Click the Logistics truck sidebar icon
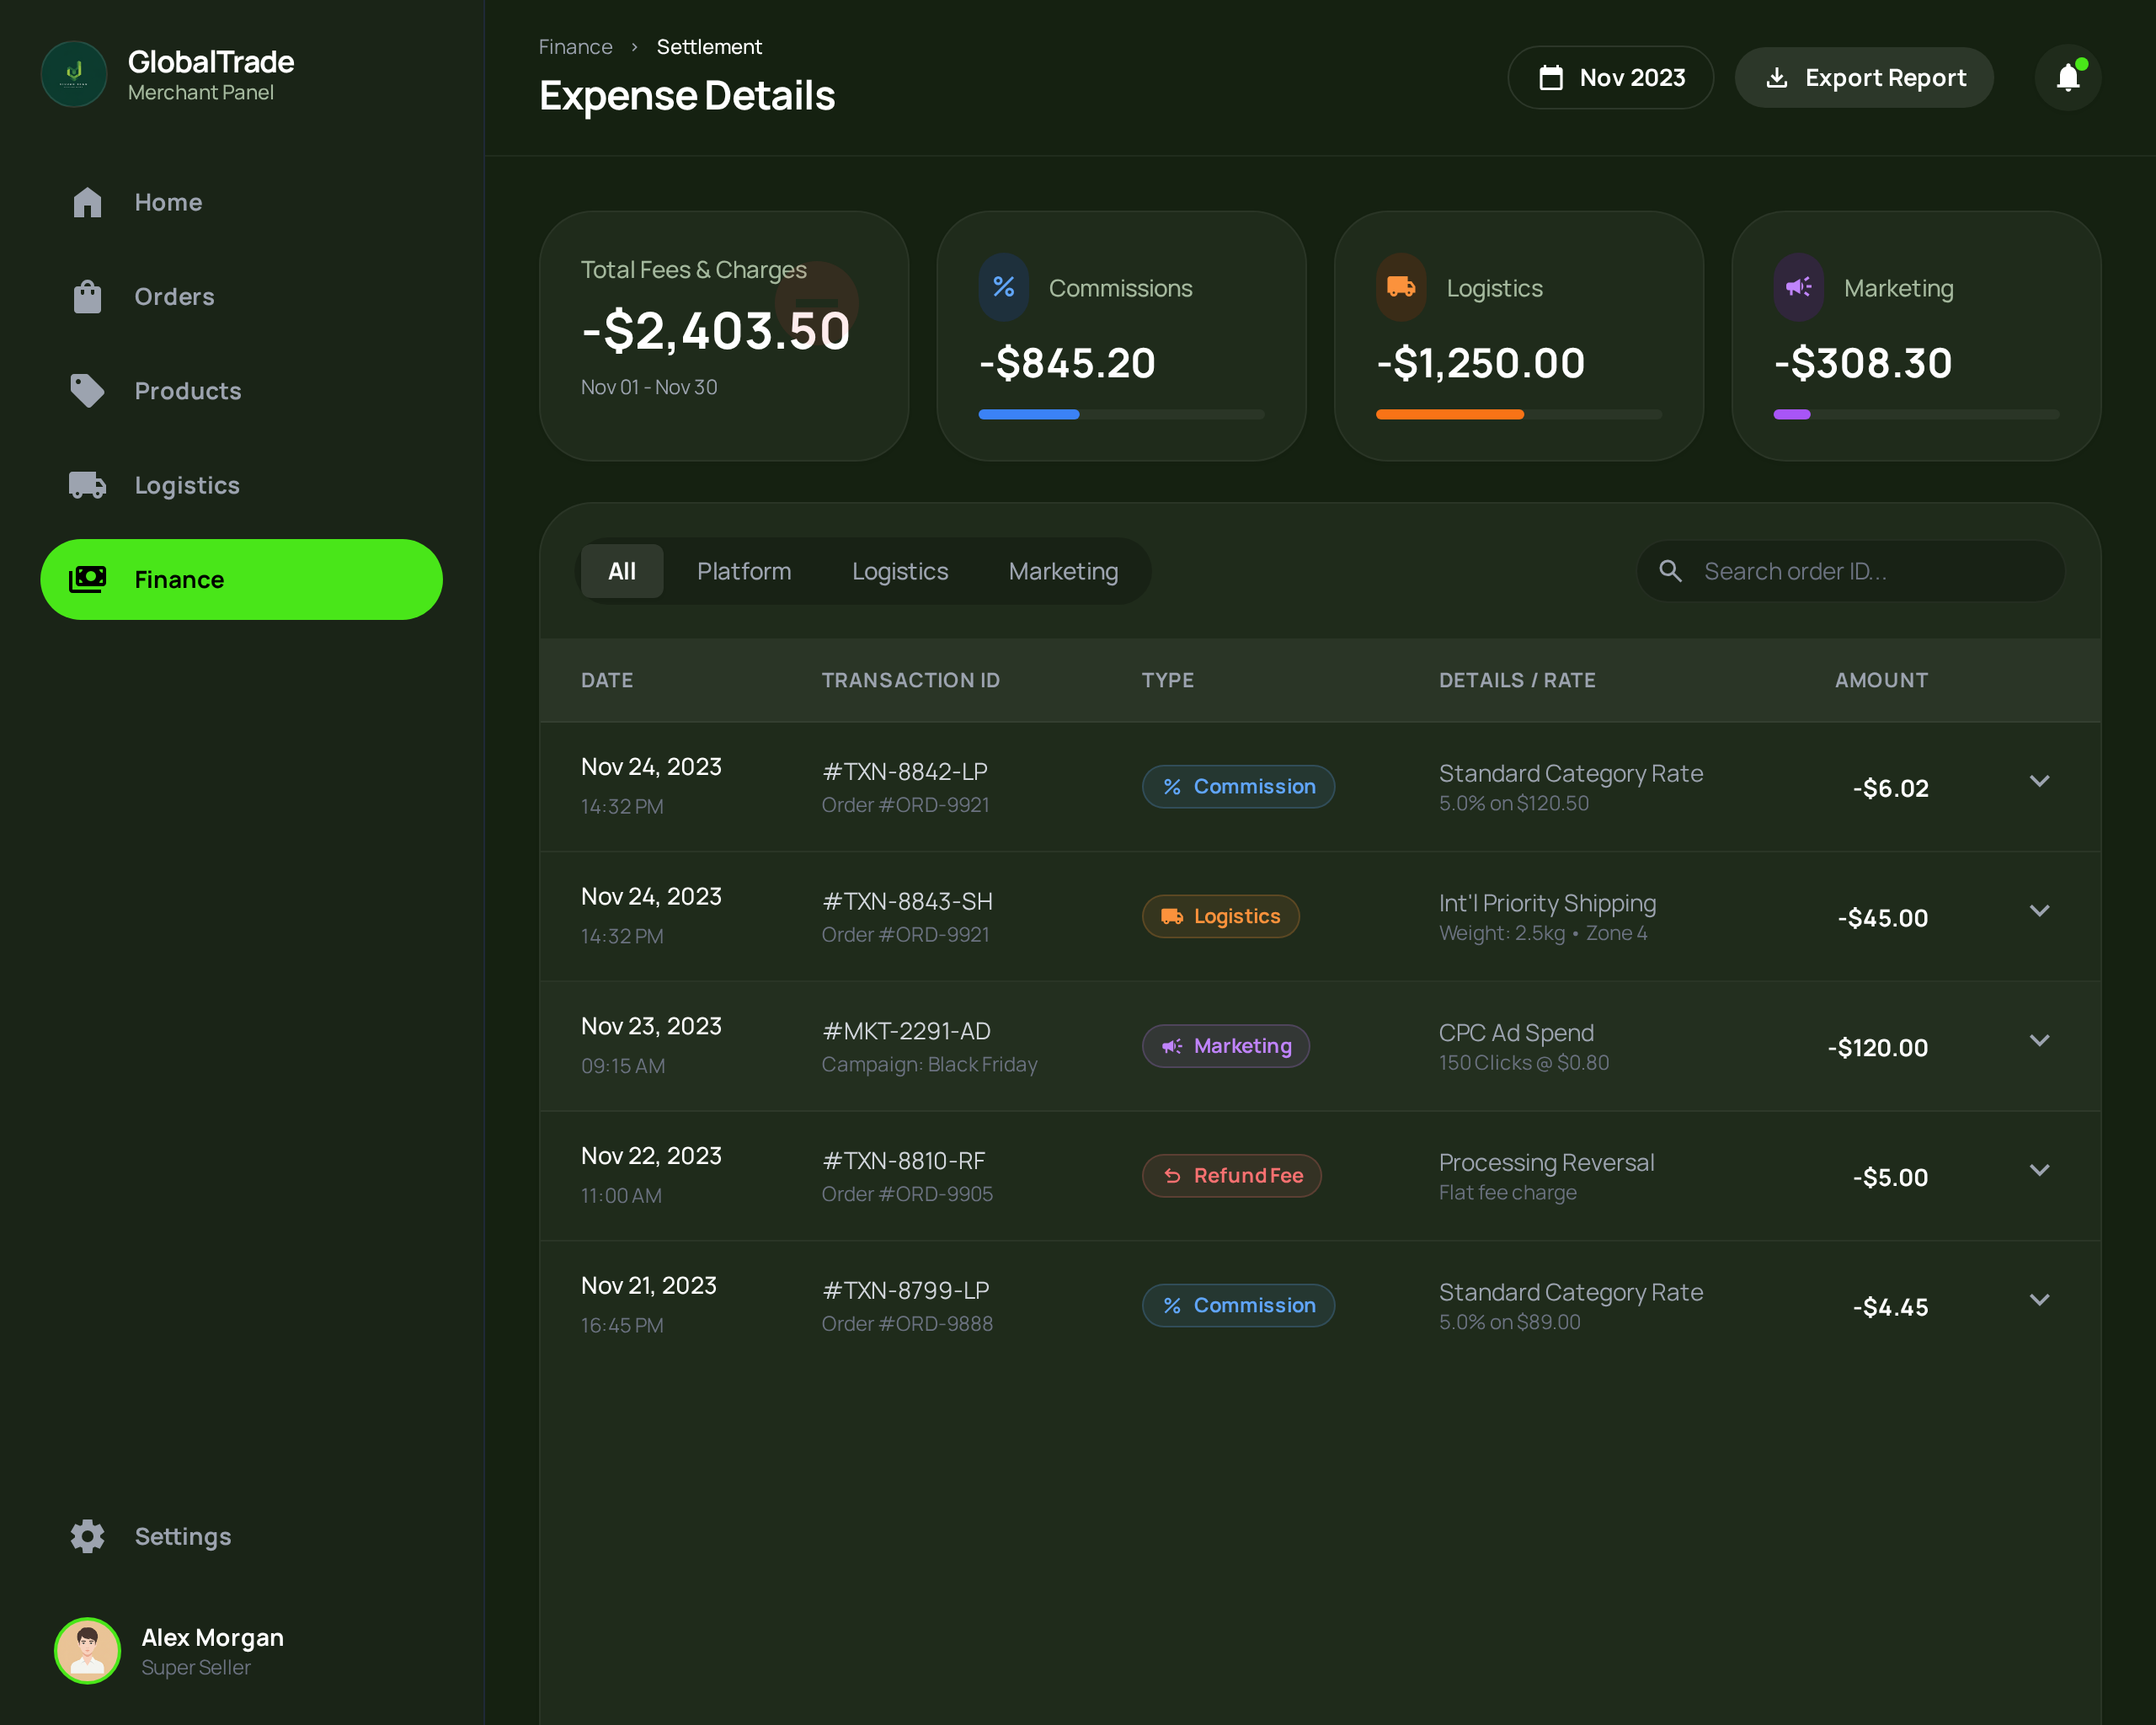This screenshot has height=1725, width=2156. 87,485
